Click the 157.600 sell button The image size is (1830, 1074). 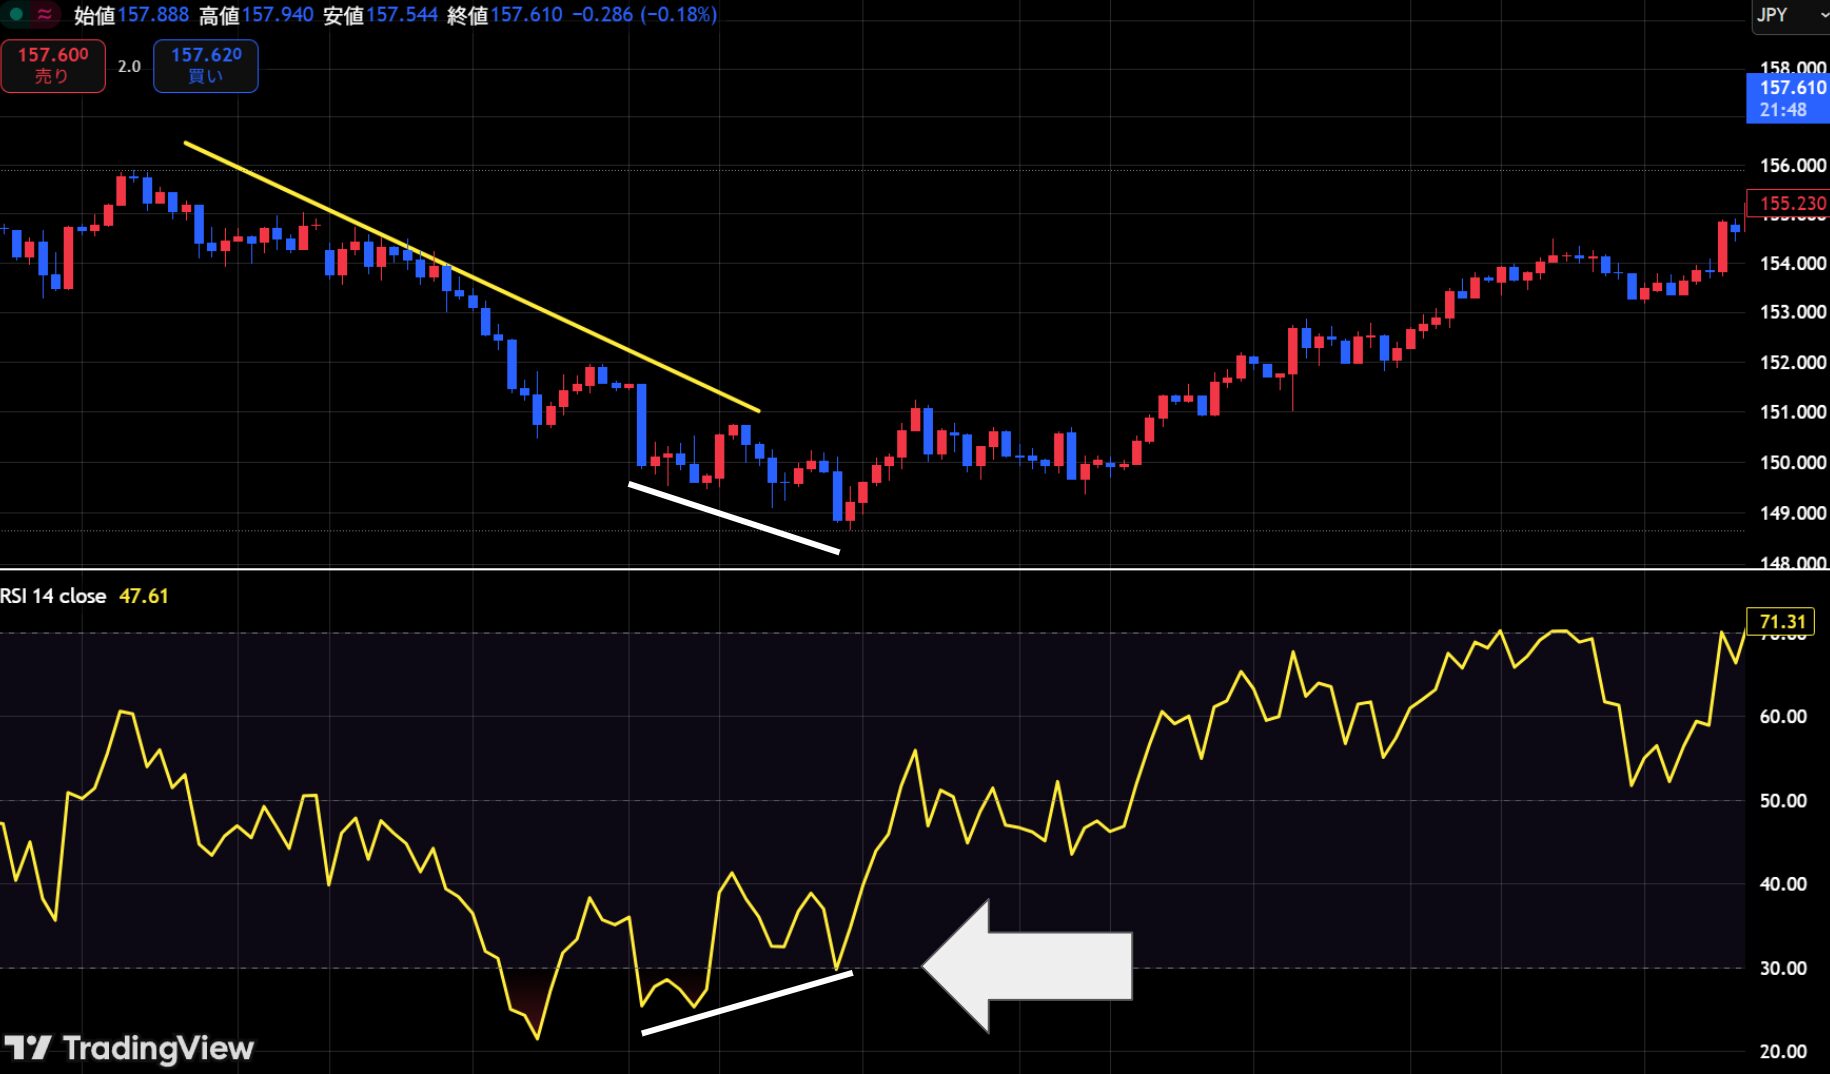tap(53, 65)
